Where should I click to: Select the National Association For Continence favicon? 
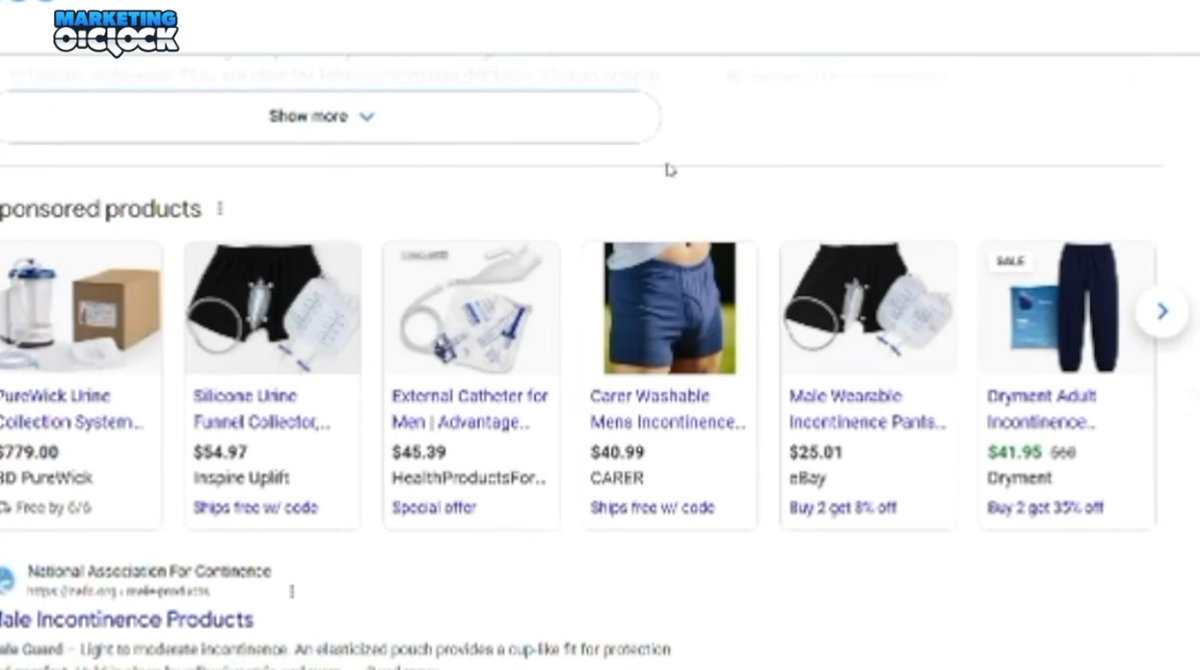tap(7, 580)
